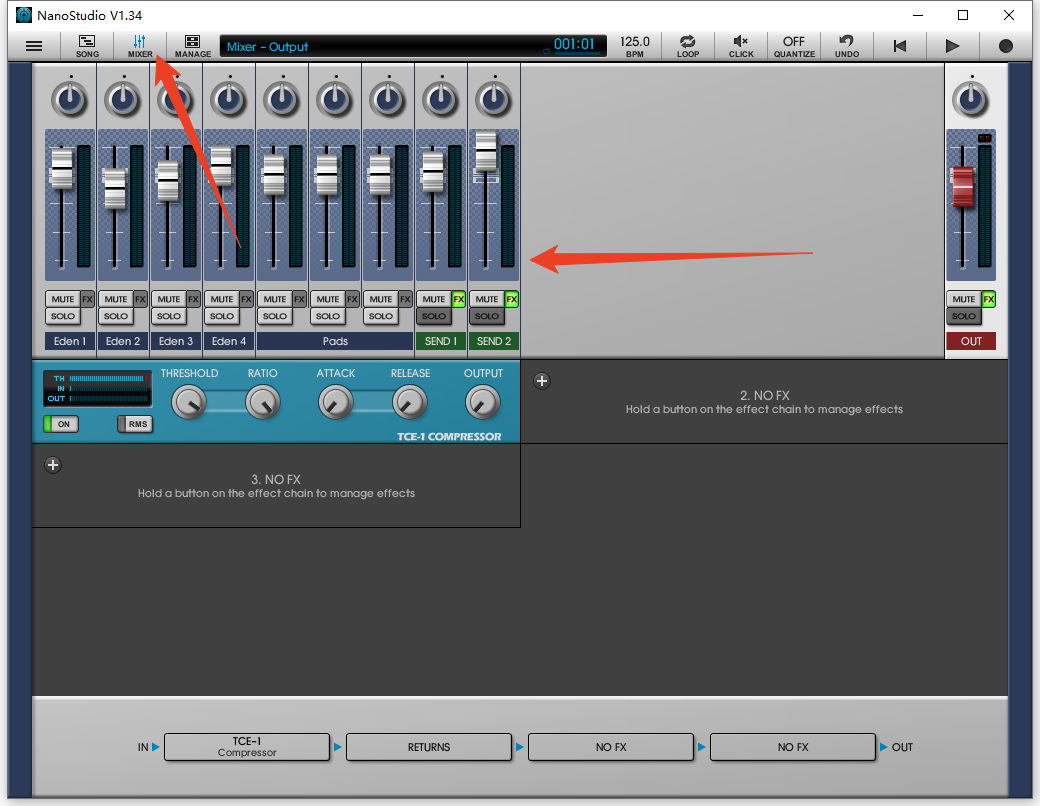
Task: Open the Manage screen
Action: [x=193, y=46]
